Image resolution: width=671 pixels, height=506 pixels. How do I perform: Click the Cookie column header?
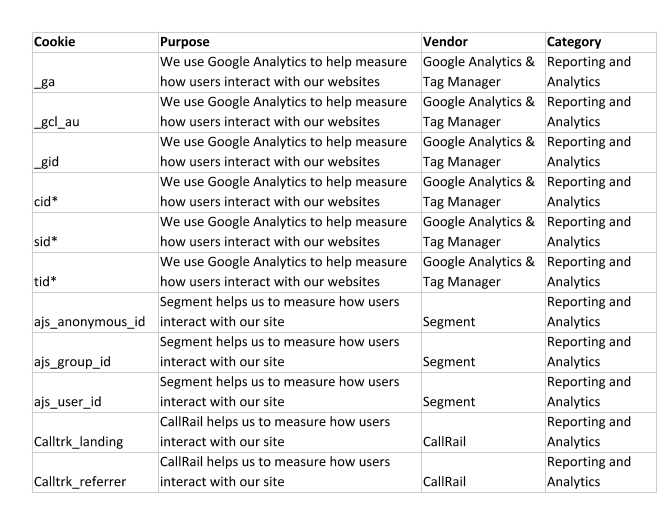pyautogui.click(x=55, y=42)
